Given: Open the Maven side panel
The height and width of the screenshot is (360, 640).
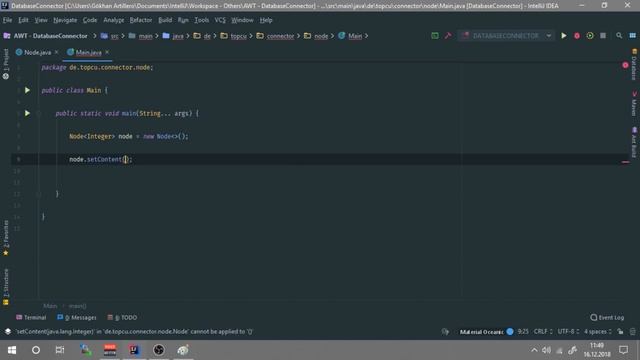Looking at the screenshot, I should tap(634, 104).
